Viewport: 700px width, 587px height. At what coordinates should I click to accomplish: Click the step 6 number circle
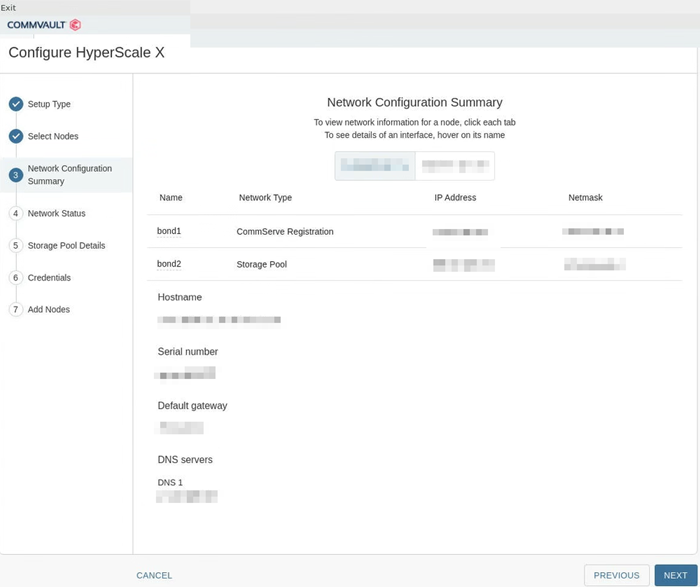click(x=16, y=277)
